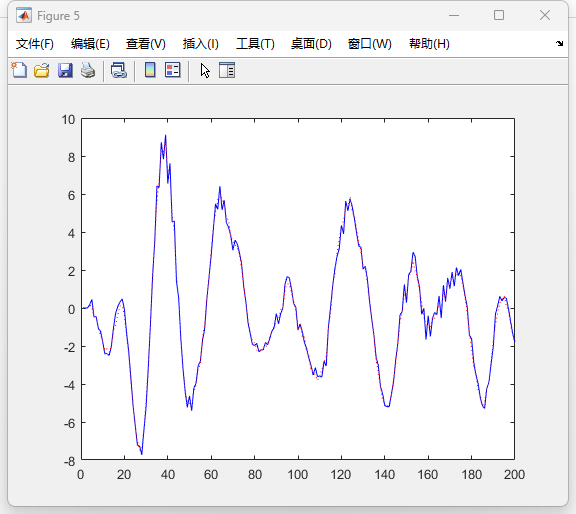Click the blue peak of the plotted curve
This screenshot has height=514, width=576.
tap(165, 136)
